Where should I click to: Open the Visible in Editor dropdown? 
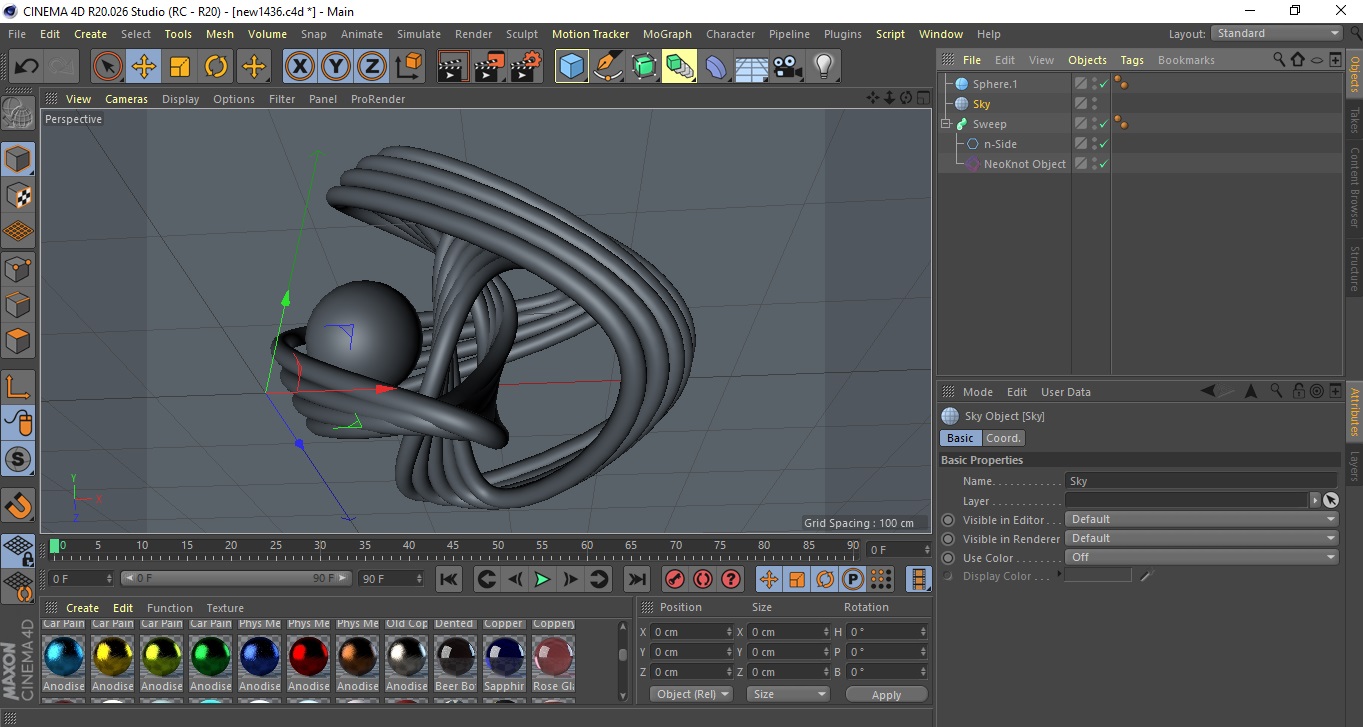(1201, 520)
